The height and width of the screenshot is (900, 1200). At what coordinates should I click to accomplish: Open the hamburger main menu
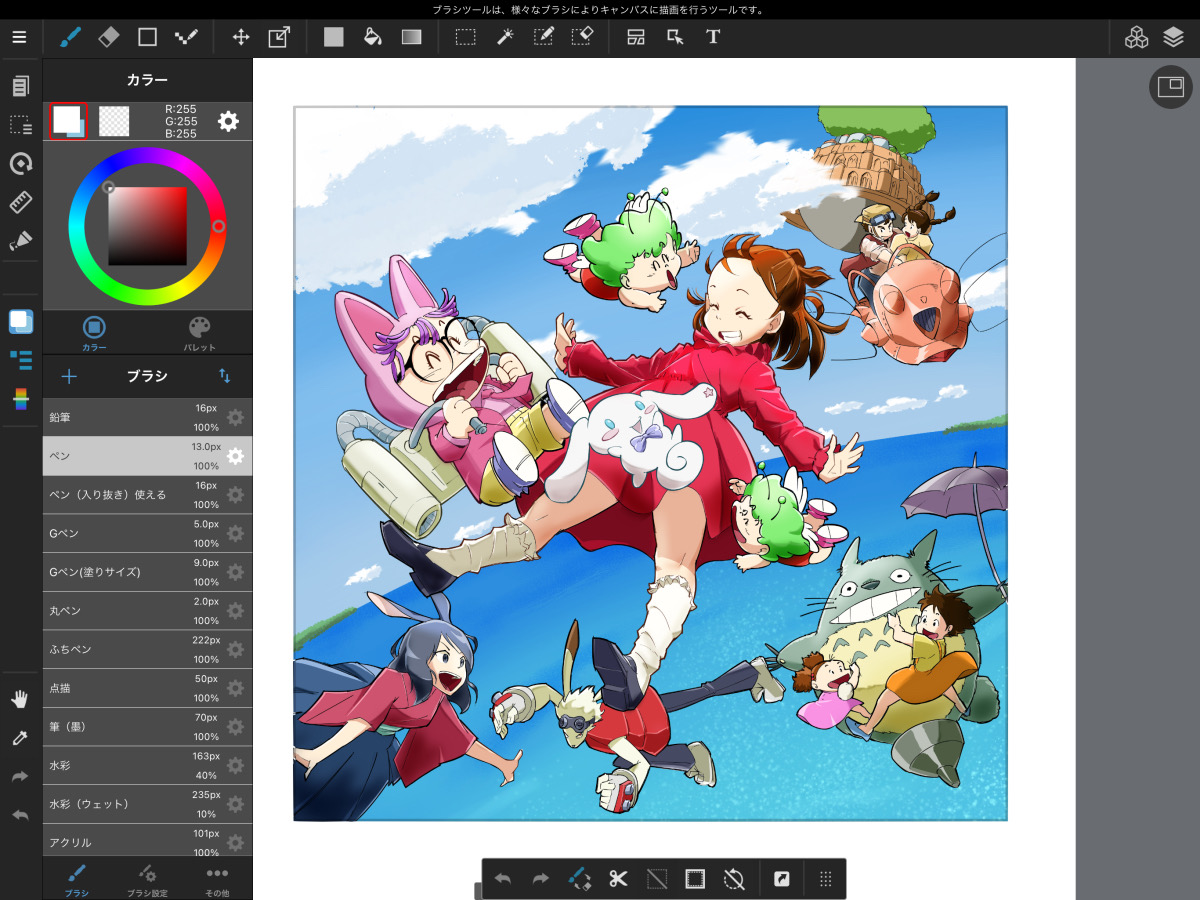[20, 37]
